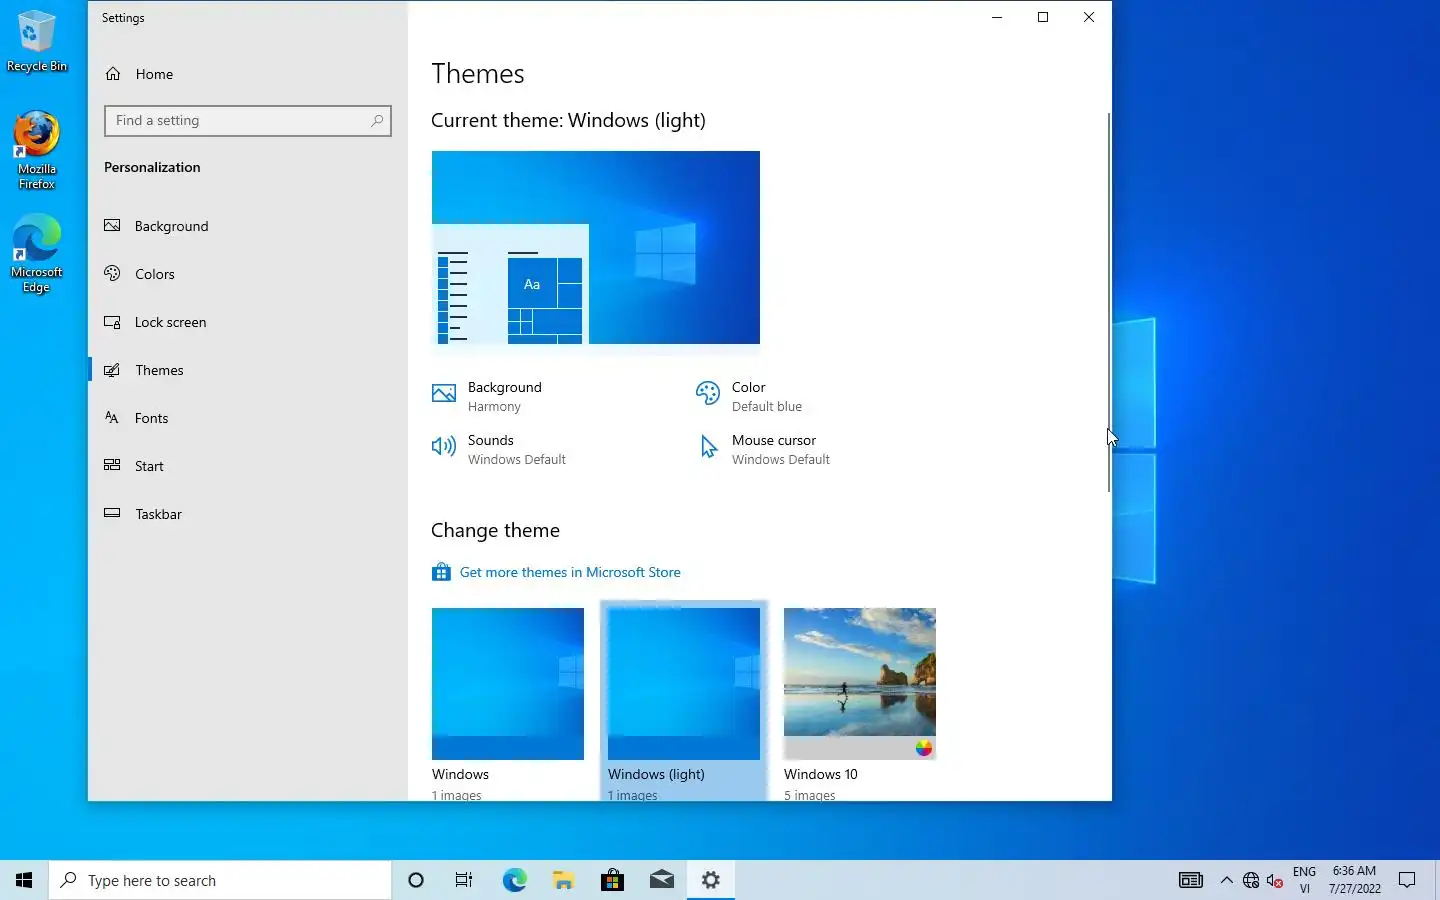Screen dimensions: 1440x900
Task: Open Color Default blue option
Action: (749, 396)
